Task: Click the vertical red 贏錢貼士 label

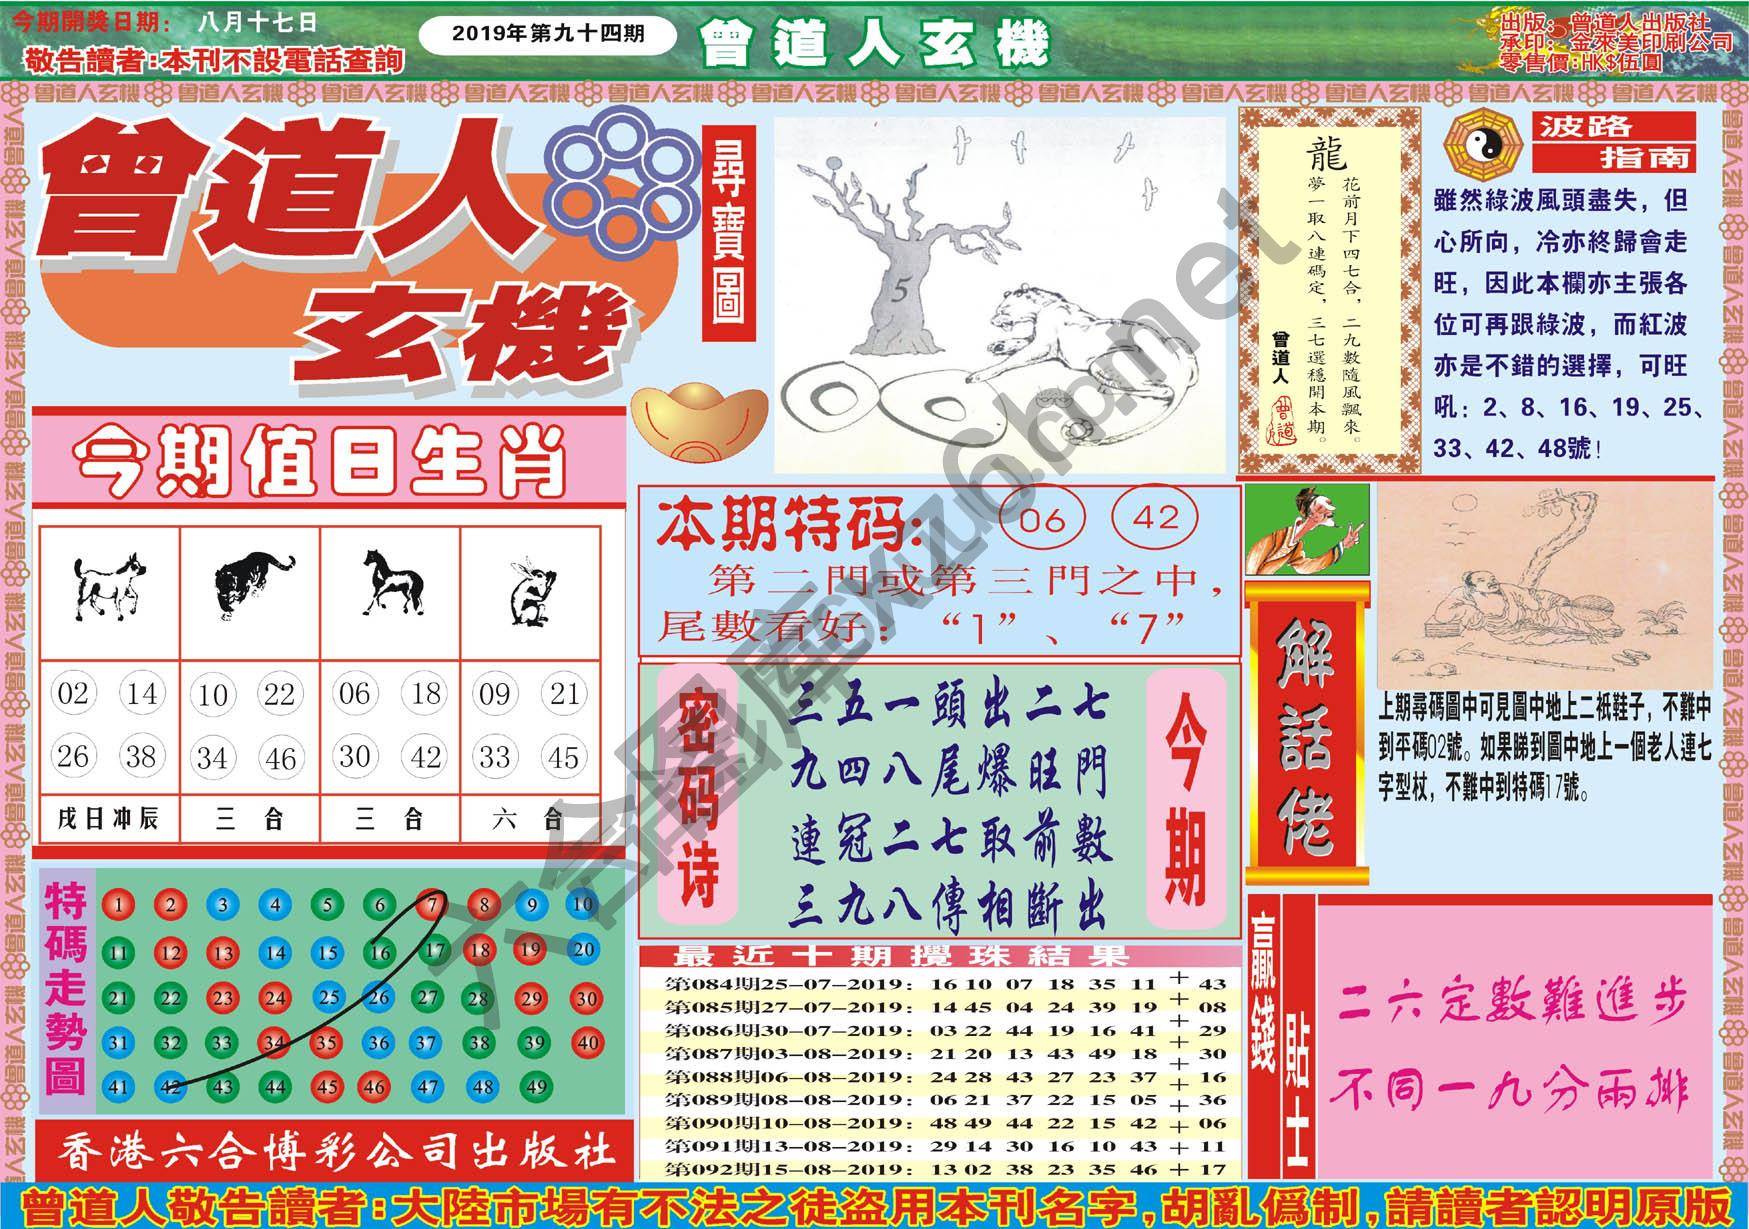Action: click(x=1282, y=1035)
